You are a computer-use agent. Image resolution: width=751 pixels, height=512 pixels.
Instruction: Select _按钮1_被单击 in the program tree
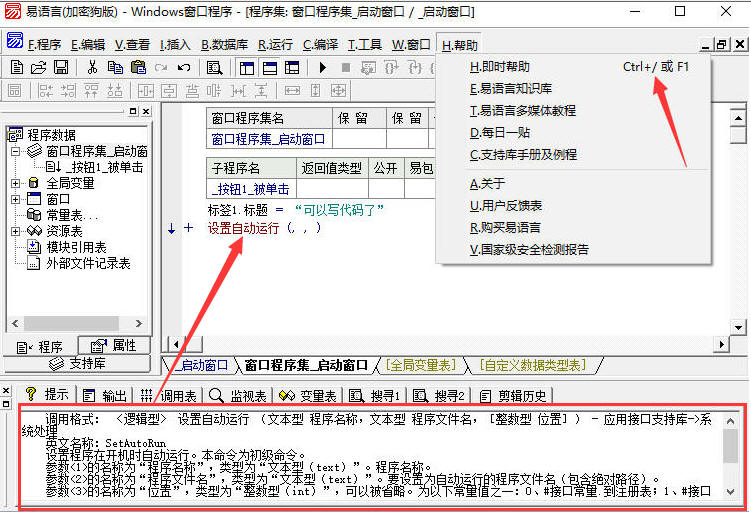[104, 167]
